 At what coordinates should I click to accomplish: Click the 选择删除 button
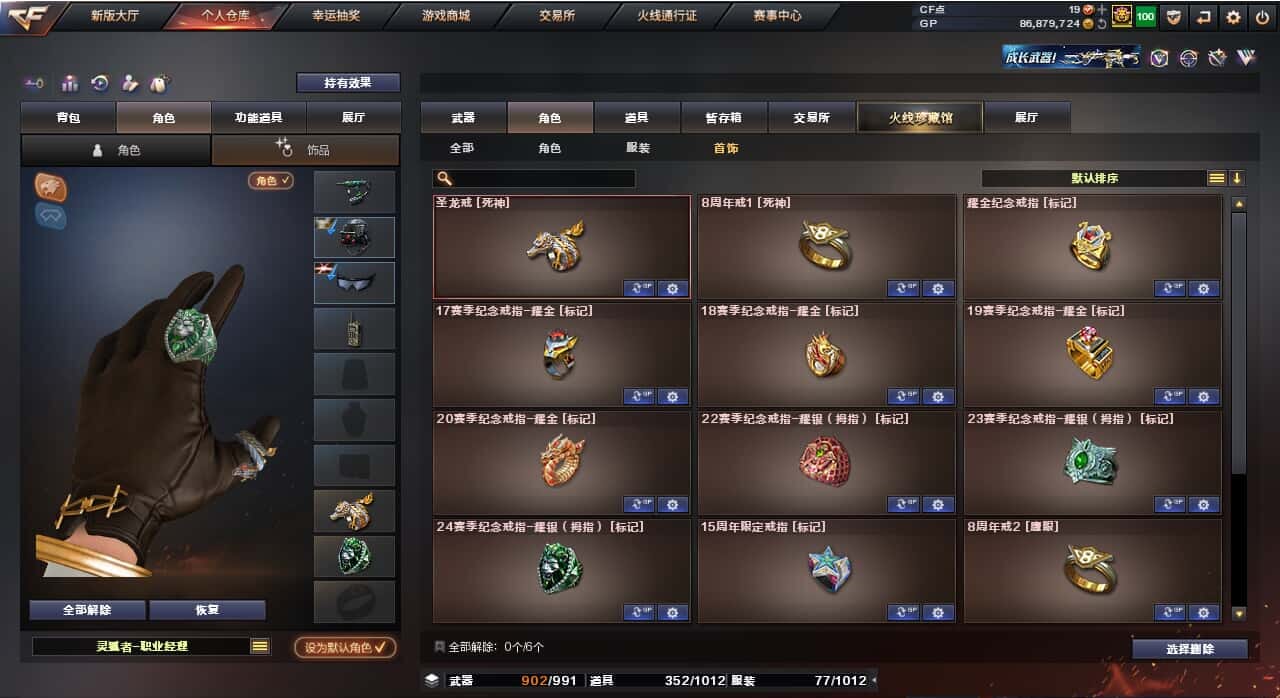[x=1190, y=649]
